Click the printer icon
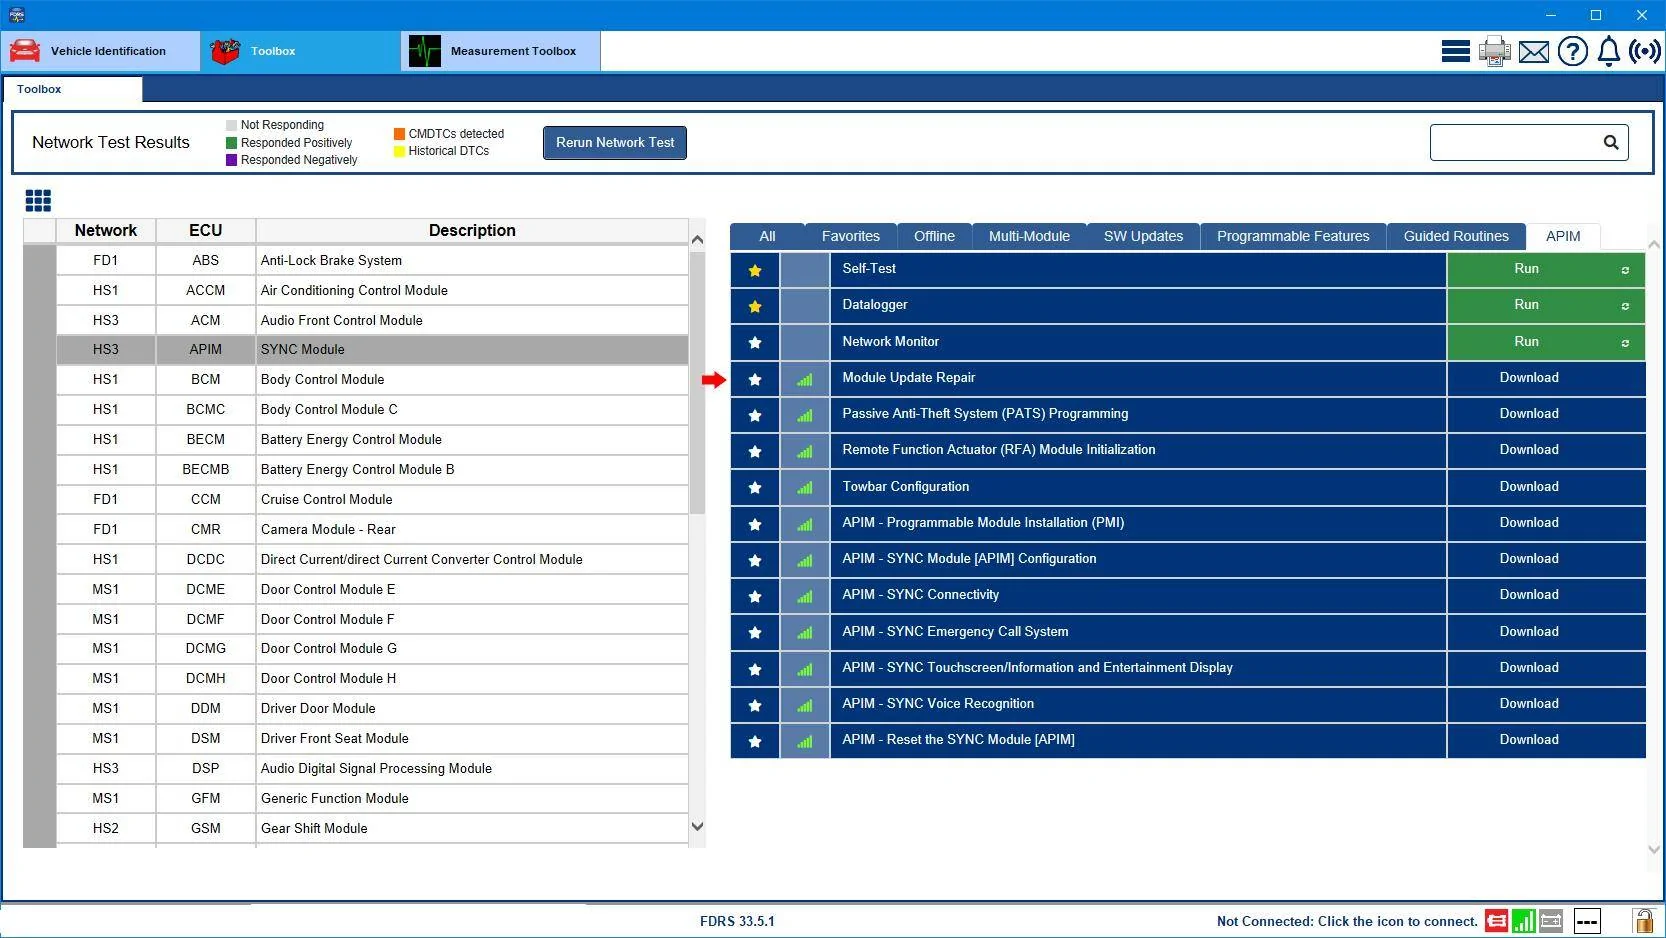The width and height of the screenshot is (1666, 938). [x=1494, y=51]
